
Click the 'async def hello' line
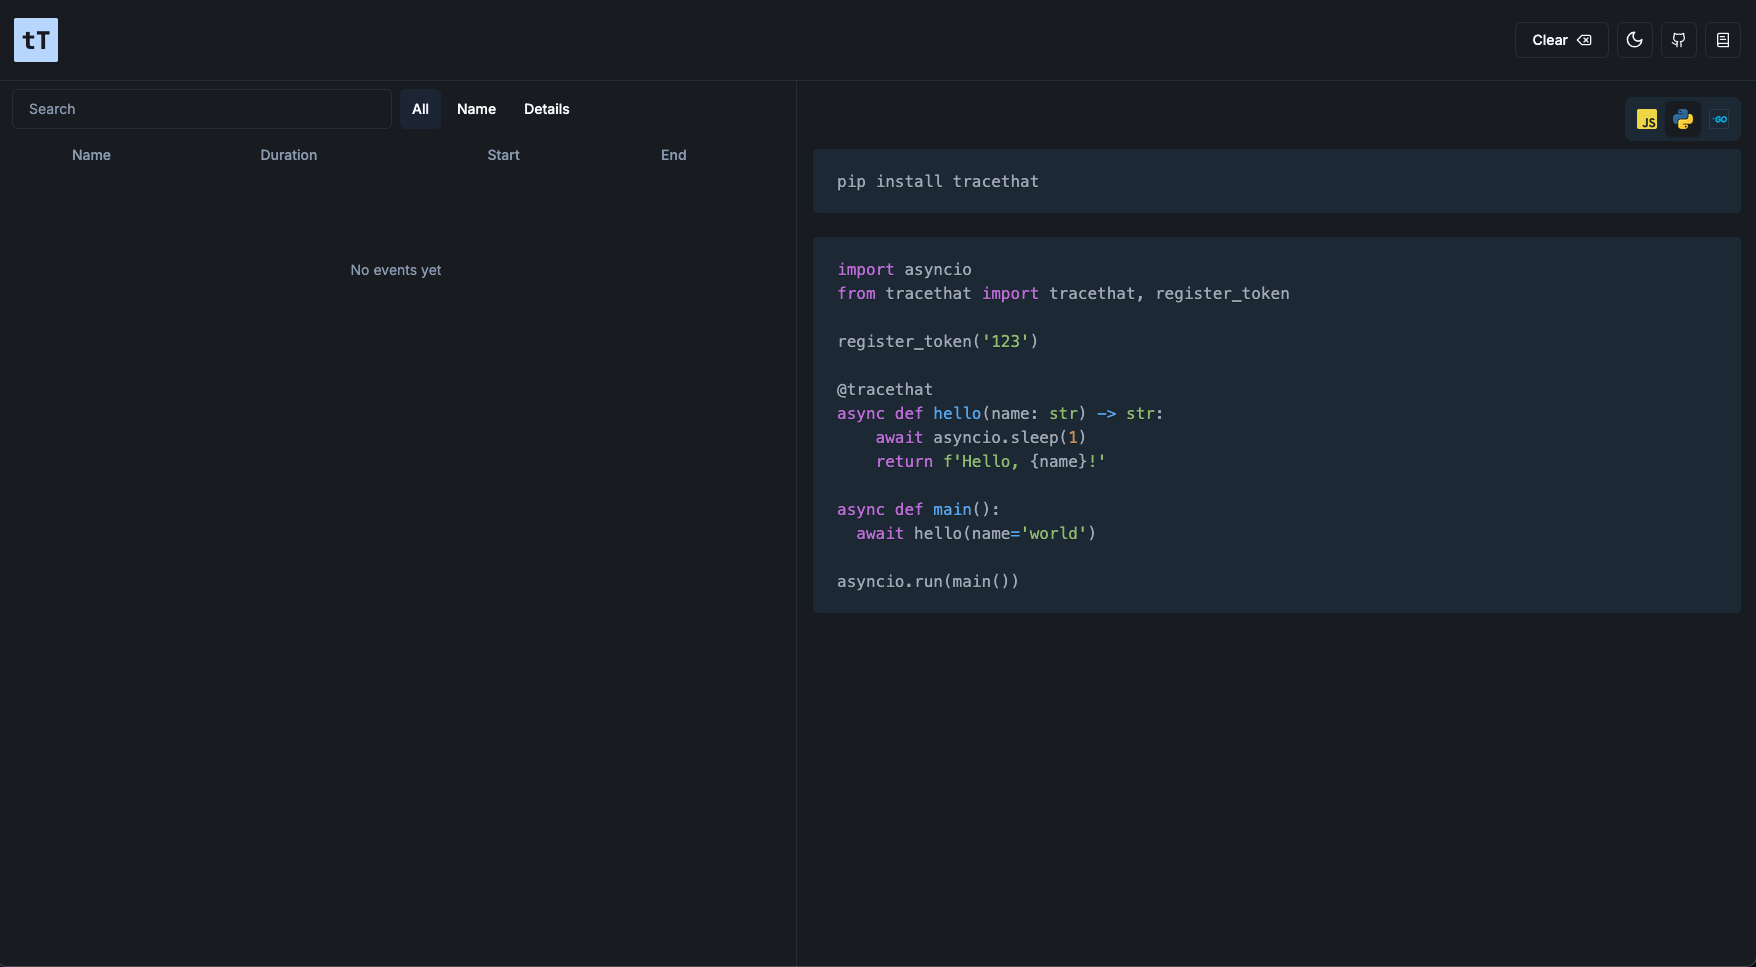click(x=1000, y=413)
